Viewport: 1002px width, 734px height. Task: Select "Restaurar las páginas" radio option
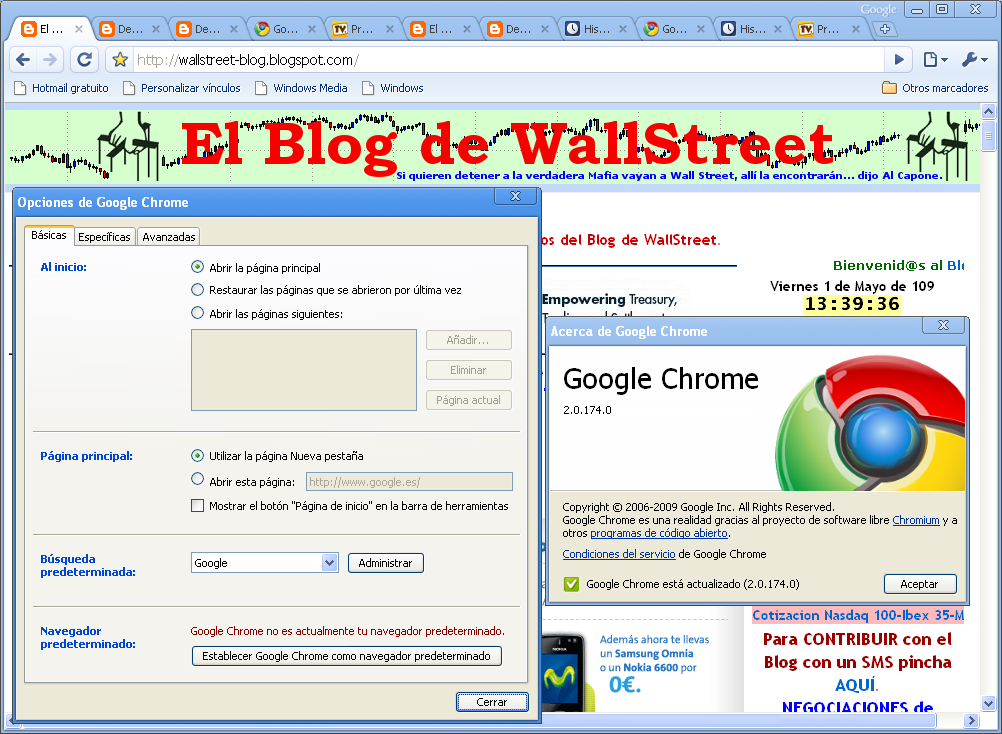197,289
